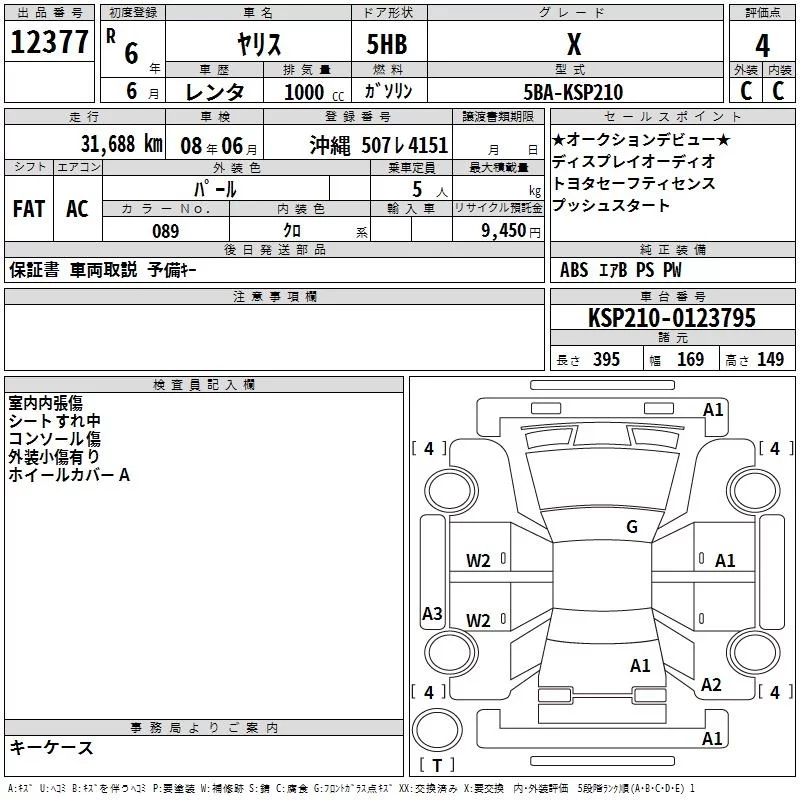Click the G mark on the windshield
This screenshot has height=800, width=800.
click(x=631, y=527)
